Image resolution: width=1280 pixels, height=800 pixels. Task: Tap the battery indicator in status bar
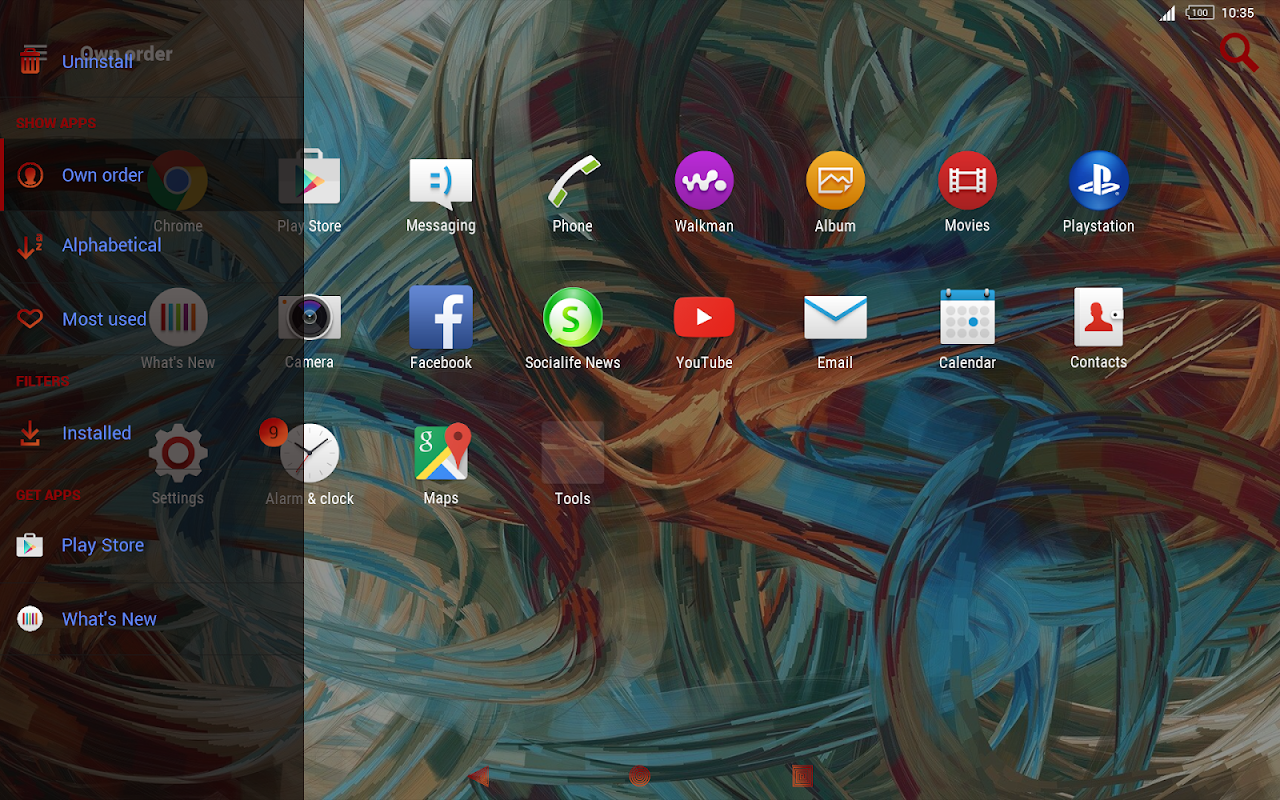point(1200,13)
